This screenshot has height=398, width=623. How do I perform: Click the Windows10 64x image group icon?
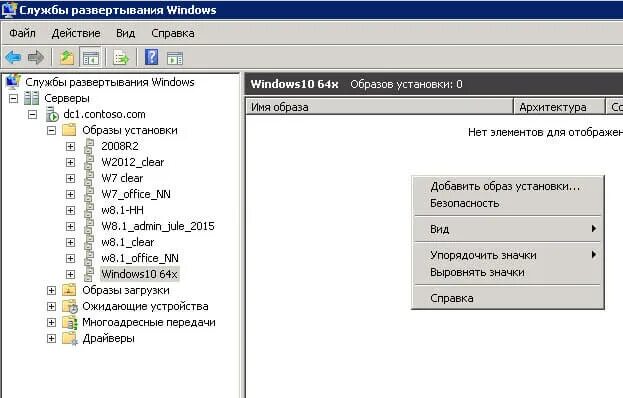[89, 274]
